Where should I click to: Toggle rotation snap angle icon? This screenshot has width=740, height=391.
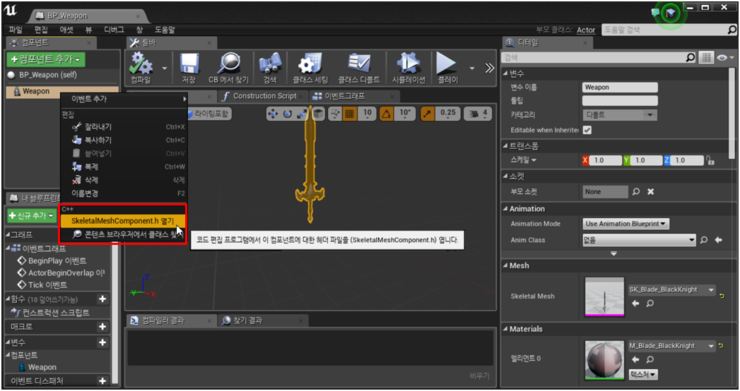click(387, 113)
